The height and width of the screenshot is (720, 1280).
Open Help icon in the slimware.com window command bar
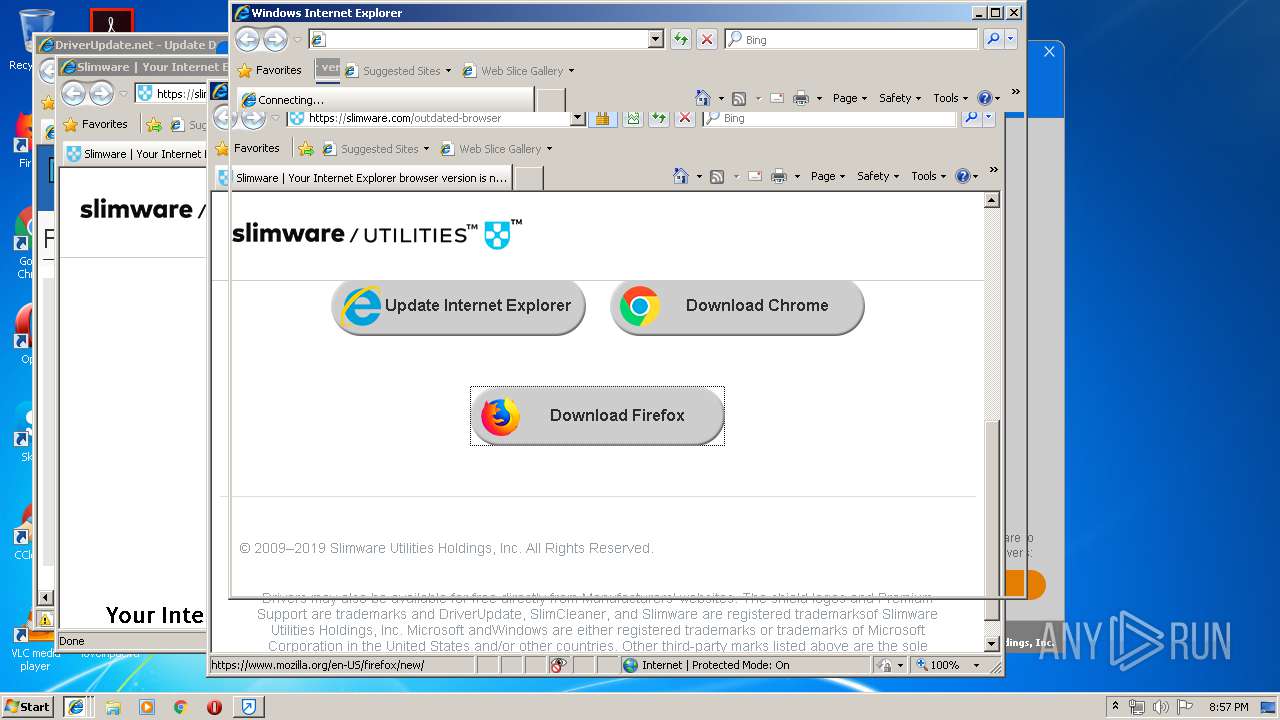click(x=962, y=176)
